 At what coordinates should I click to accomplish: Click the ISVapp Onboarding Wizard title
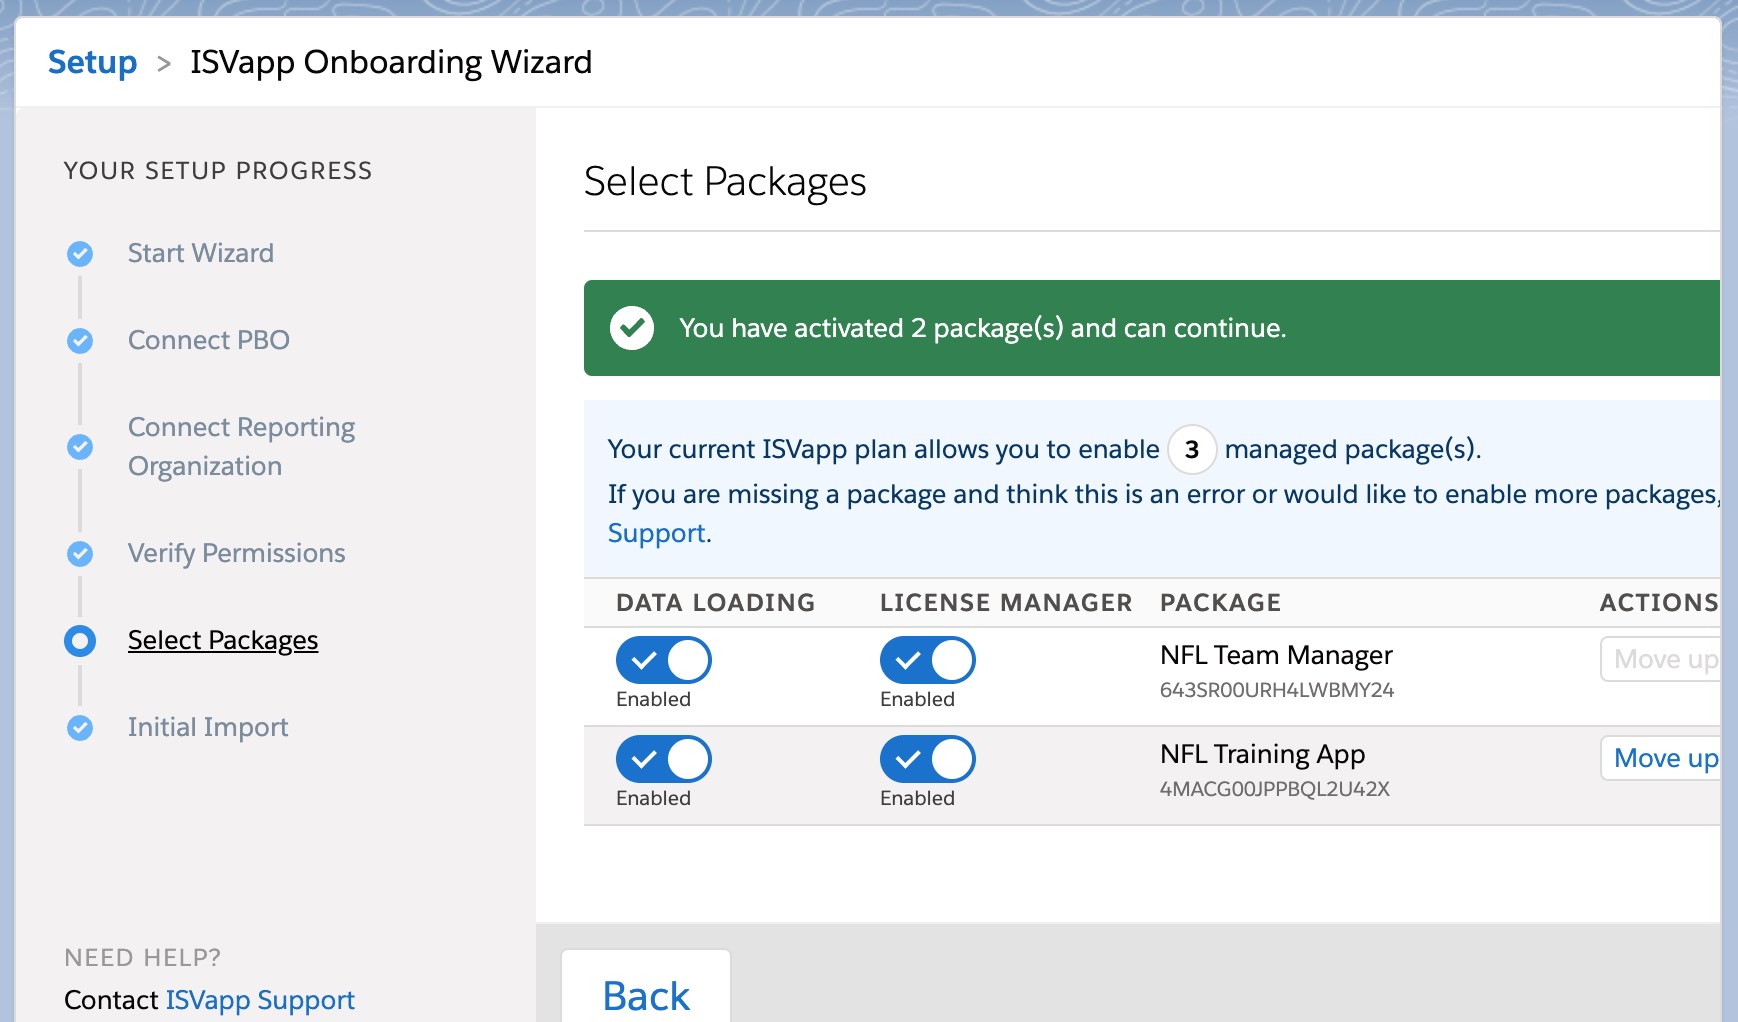point(391,62)
